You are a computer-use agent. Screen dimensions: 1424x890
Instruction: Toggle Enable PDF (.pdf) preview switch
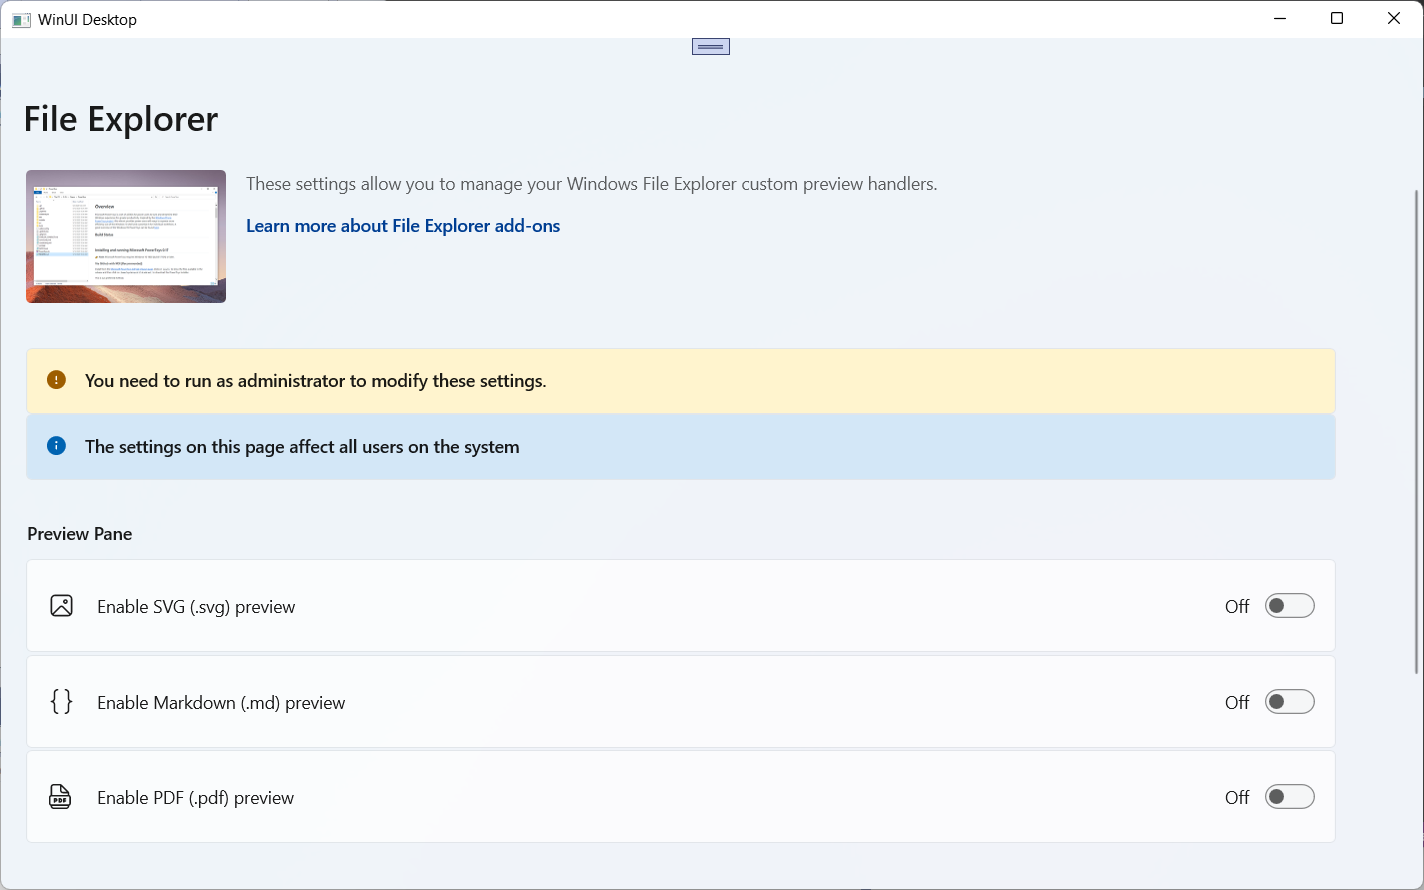point(1290,797)
